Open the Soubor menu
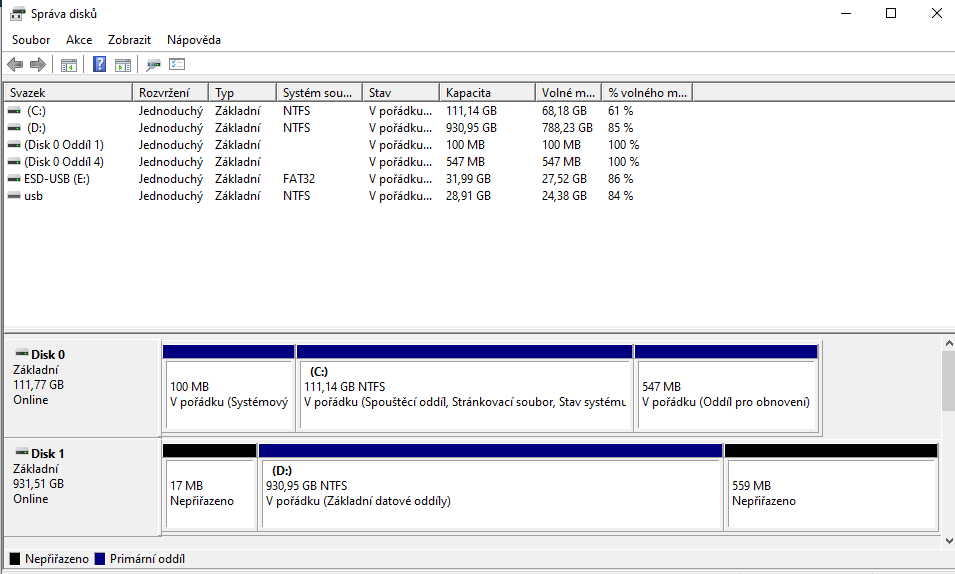The width and height of the screenshot is (955, 574). [31, 40]
